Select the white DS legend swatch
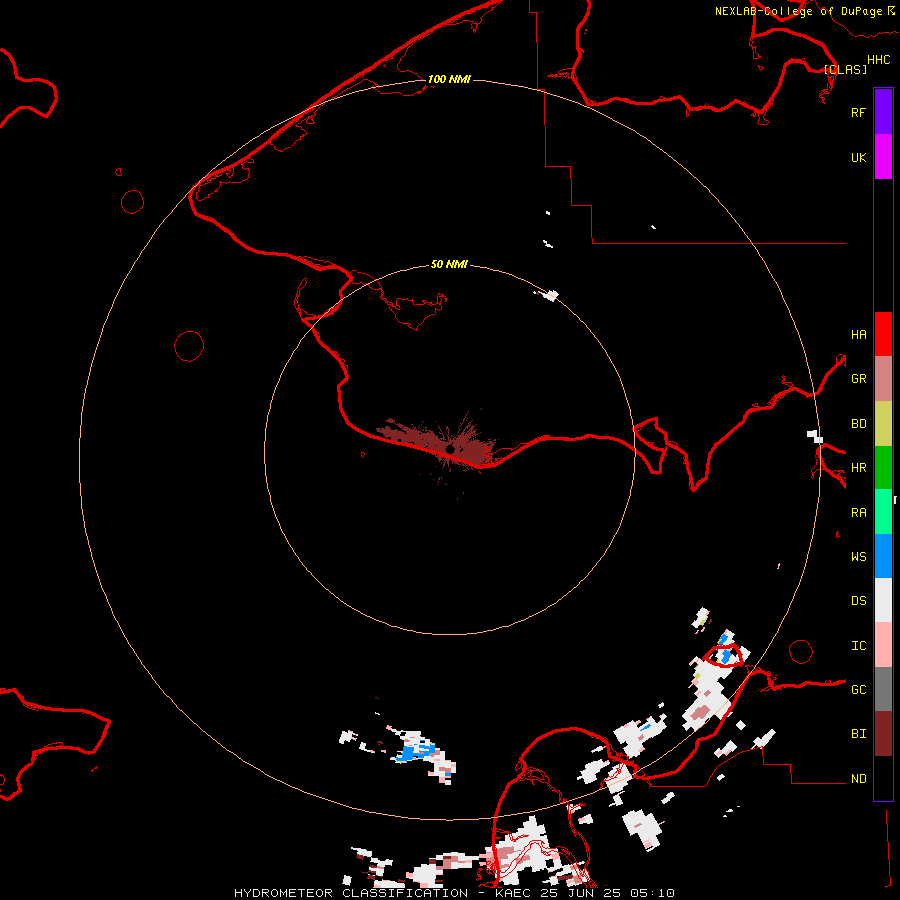Screen dimensions: 900x900 pyautogui.click(x=883, y=600)
